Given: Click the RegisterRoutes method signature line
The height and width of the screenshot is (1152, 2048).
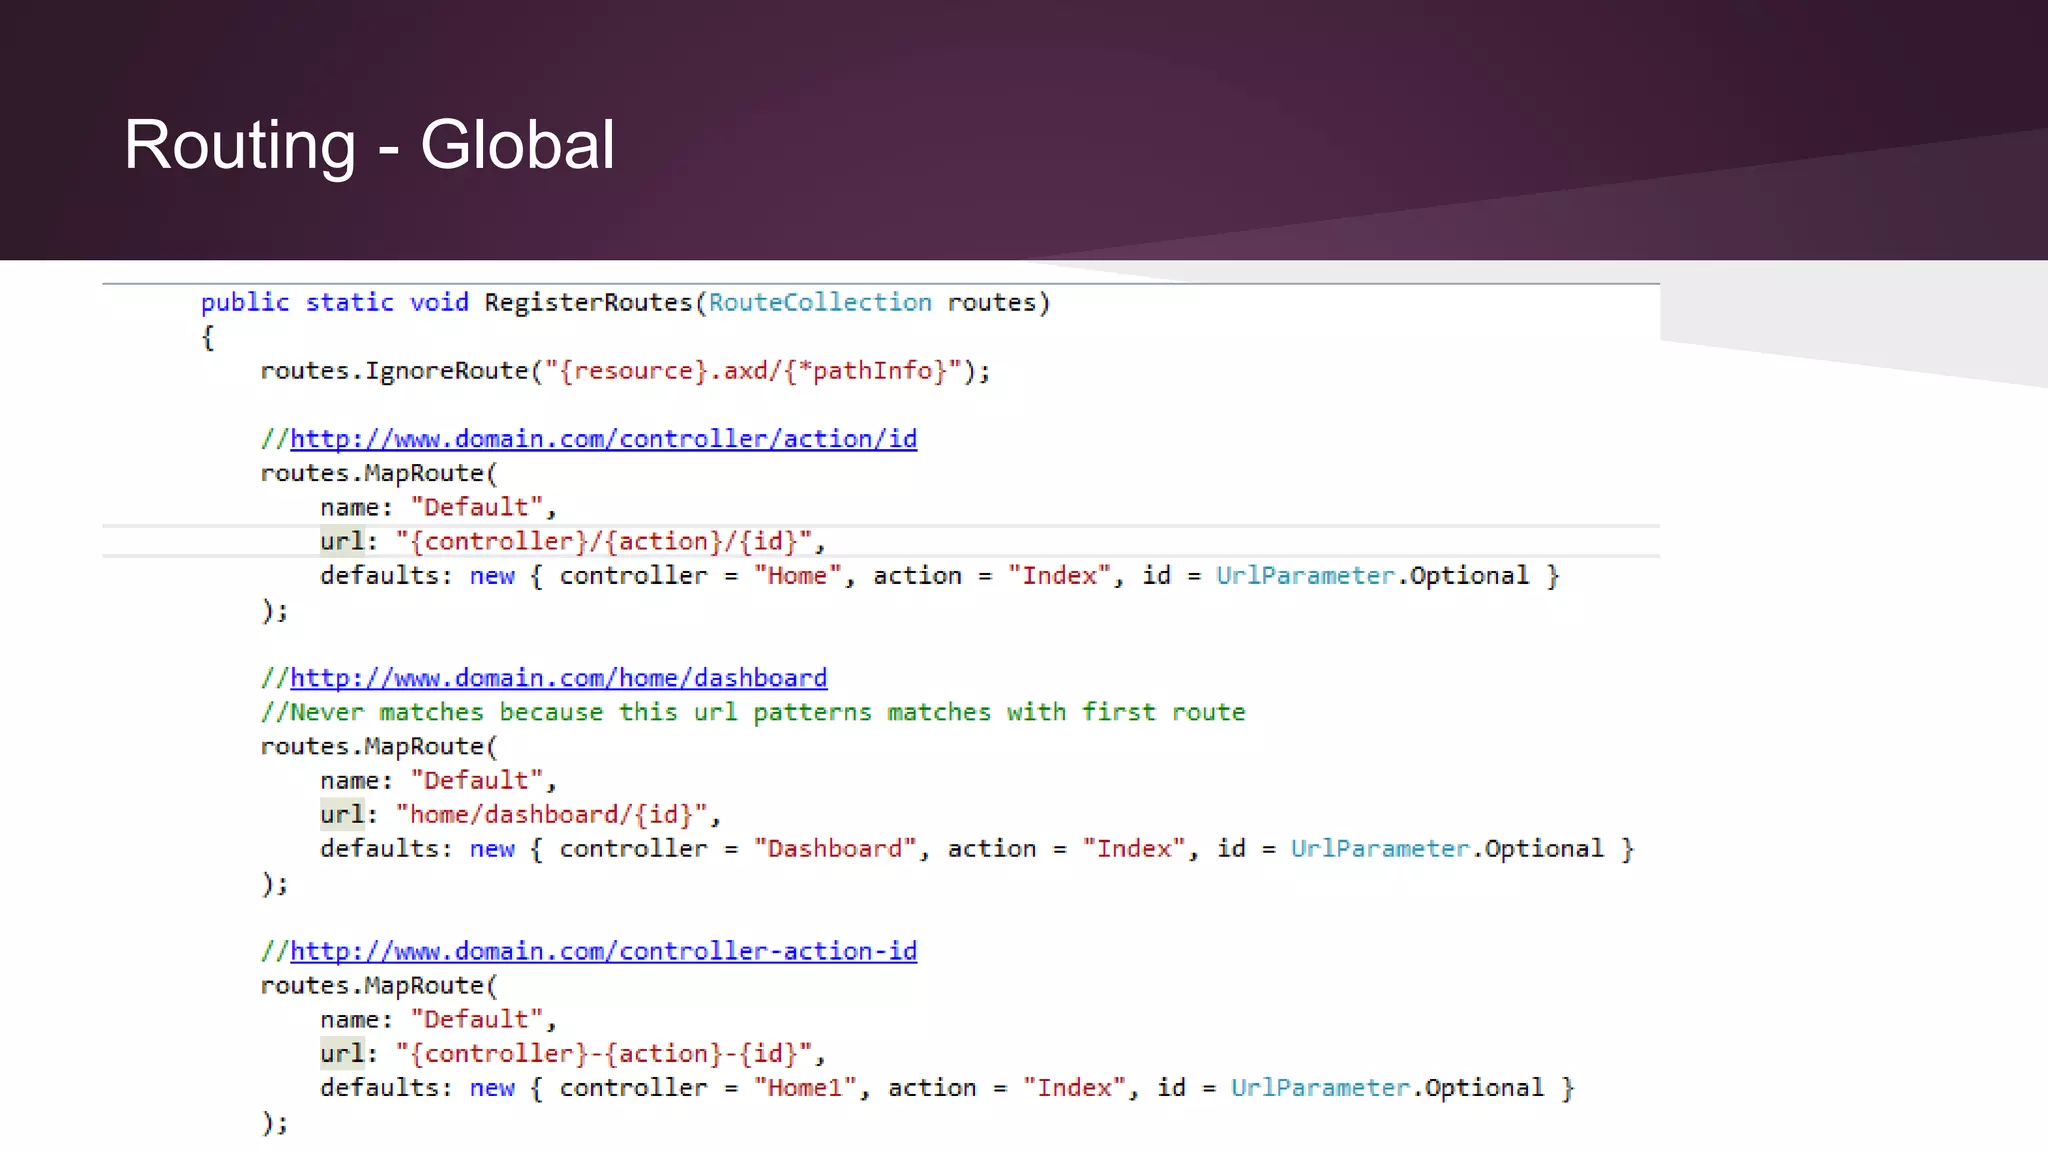Looking at the screenshot, I should (x=625, y=303).
